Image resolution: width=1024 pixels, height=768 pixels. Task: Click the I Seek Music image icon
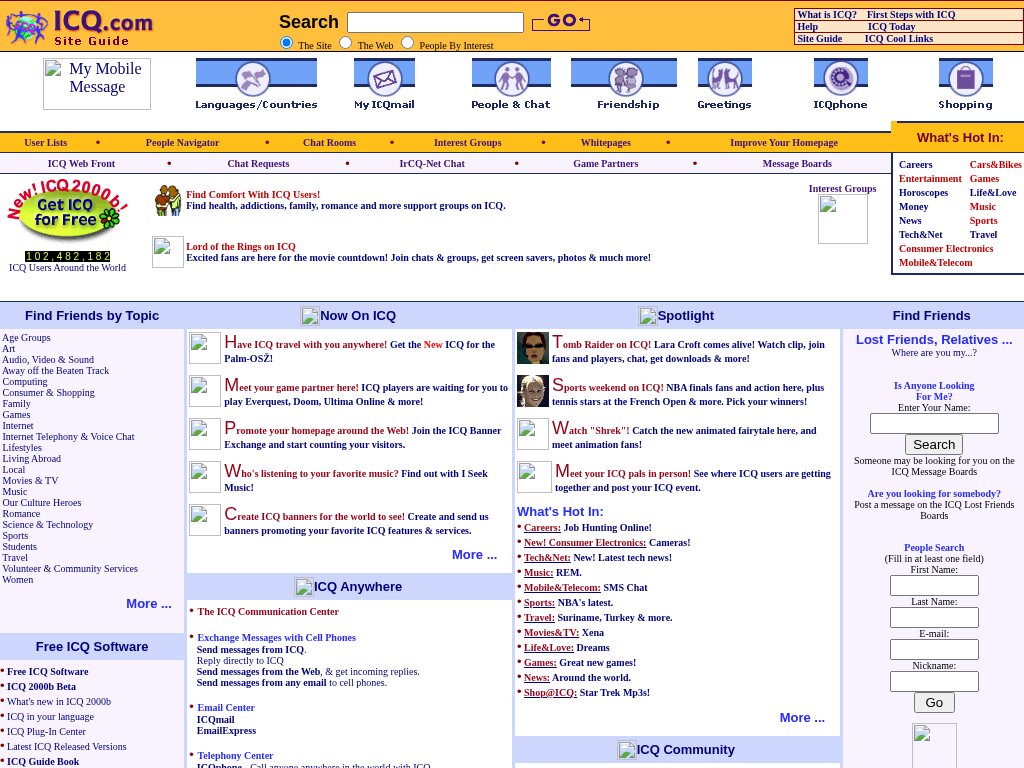point(205,477)
